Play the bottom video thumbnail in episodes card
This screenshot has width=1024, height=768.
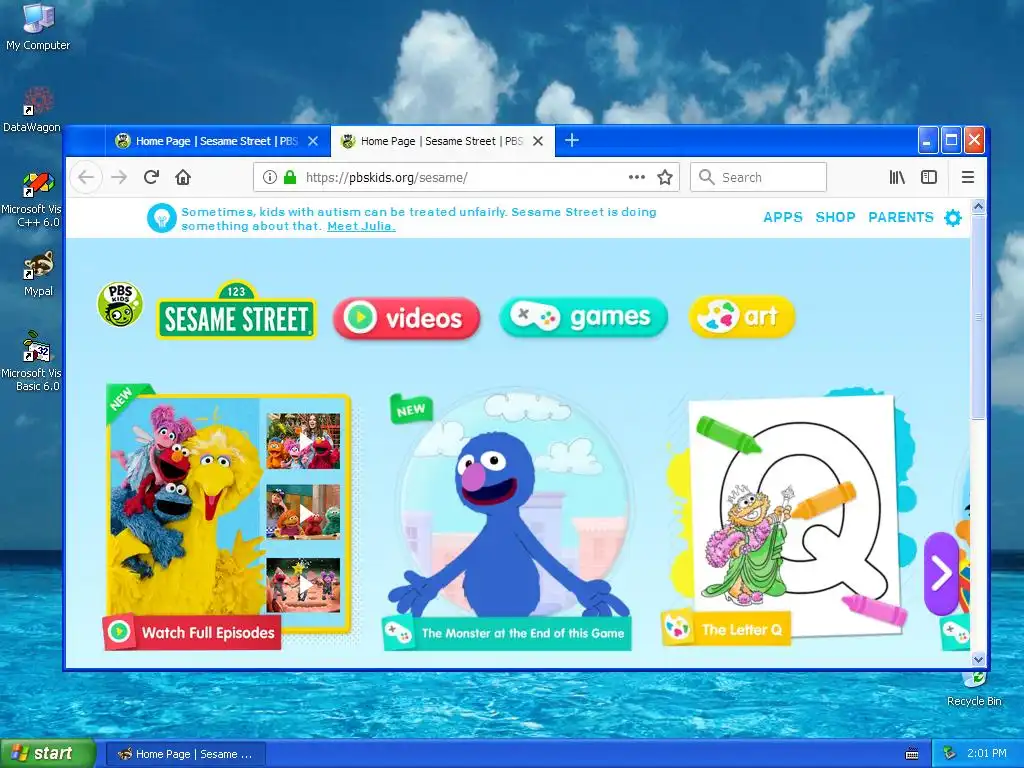coord(303,584)
